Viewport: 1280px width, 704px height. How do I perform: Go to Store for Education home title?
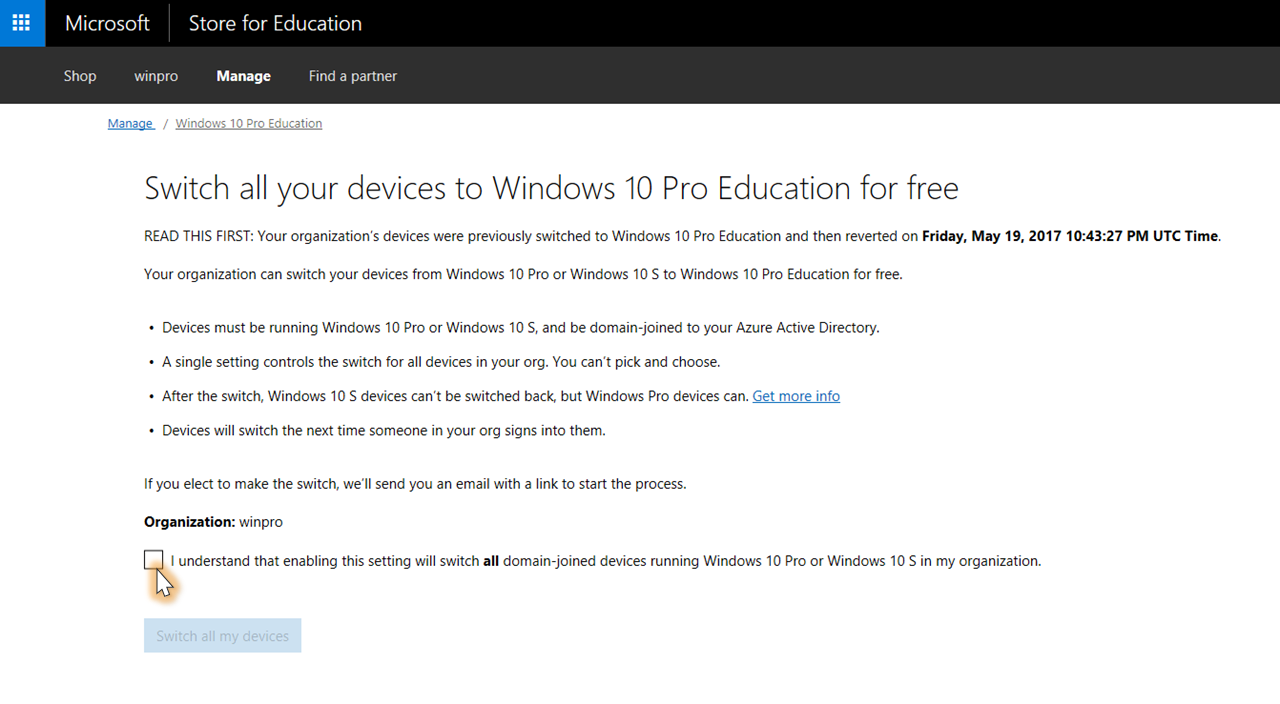pyautogui.click(x=275, y=23)
